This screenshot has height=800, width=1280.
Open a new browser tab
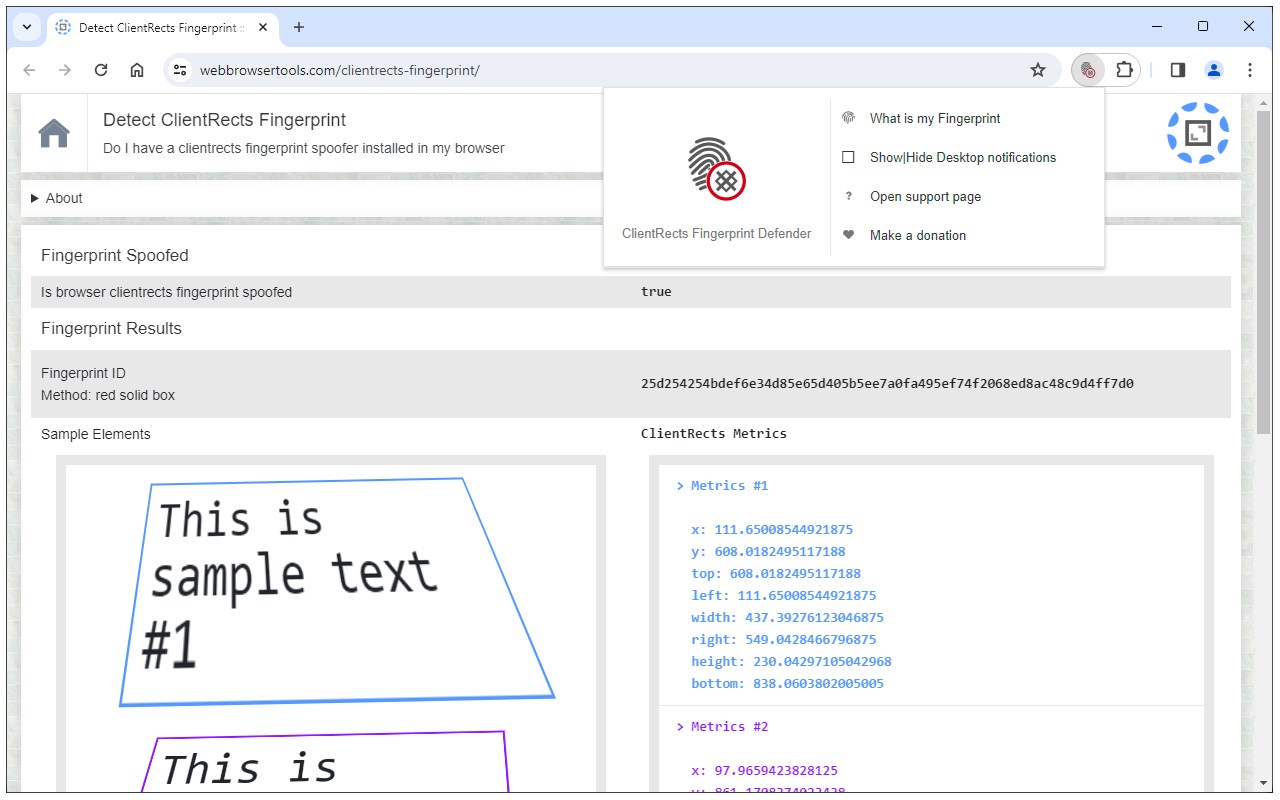pos(299,27)
